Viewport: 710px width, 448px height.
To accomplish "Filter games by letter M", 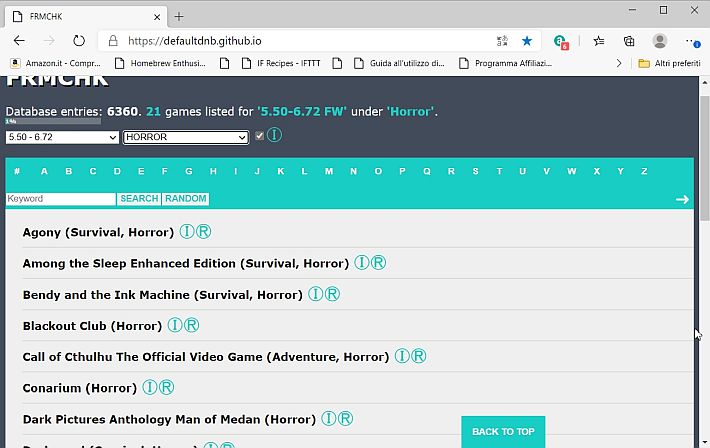I will 329,171.
